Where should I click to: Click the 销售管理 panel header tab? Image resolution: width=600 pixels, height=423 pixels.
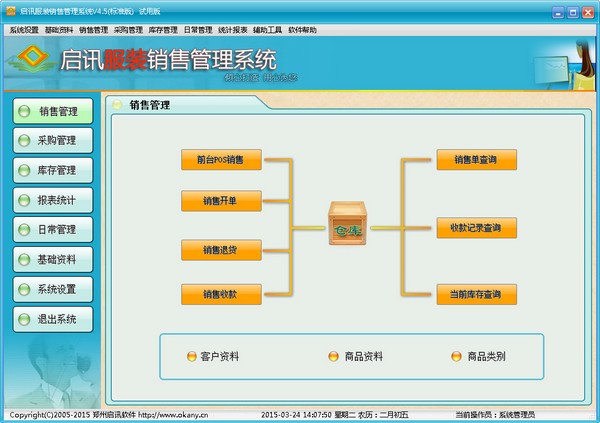[x=149, y=105]
